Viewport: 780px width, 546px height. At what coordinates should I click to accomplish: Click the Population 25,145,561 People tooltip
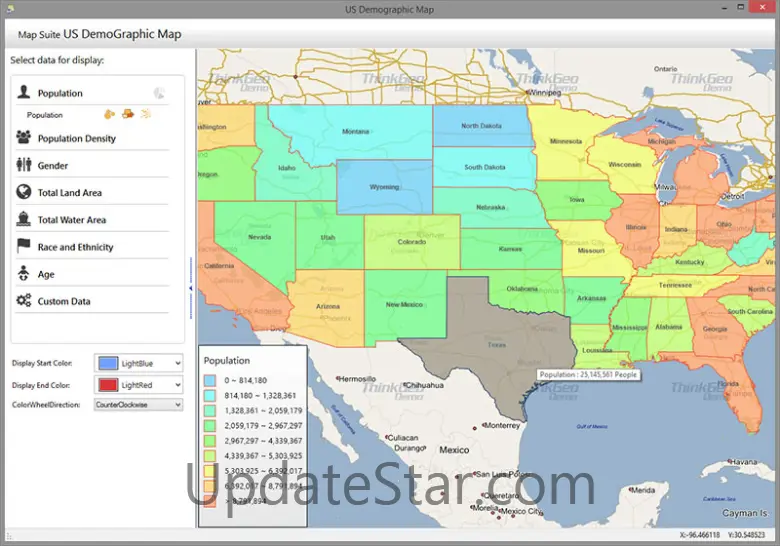pyautogui.click(x=588, y=374)
